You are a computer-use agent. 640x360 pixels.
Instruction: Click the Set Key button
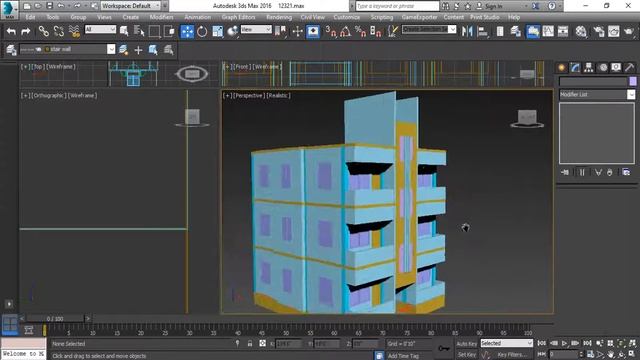pyautogui.click(x=467, y=354)
